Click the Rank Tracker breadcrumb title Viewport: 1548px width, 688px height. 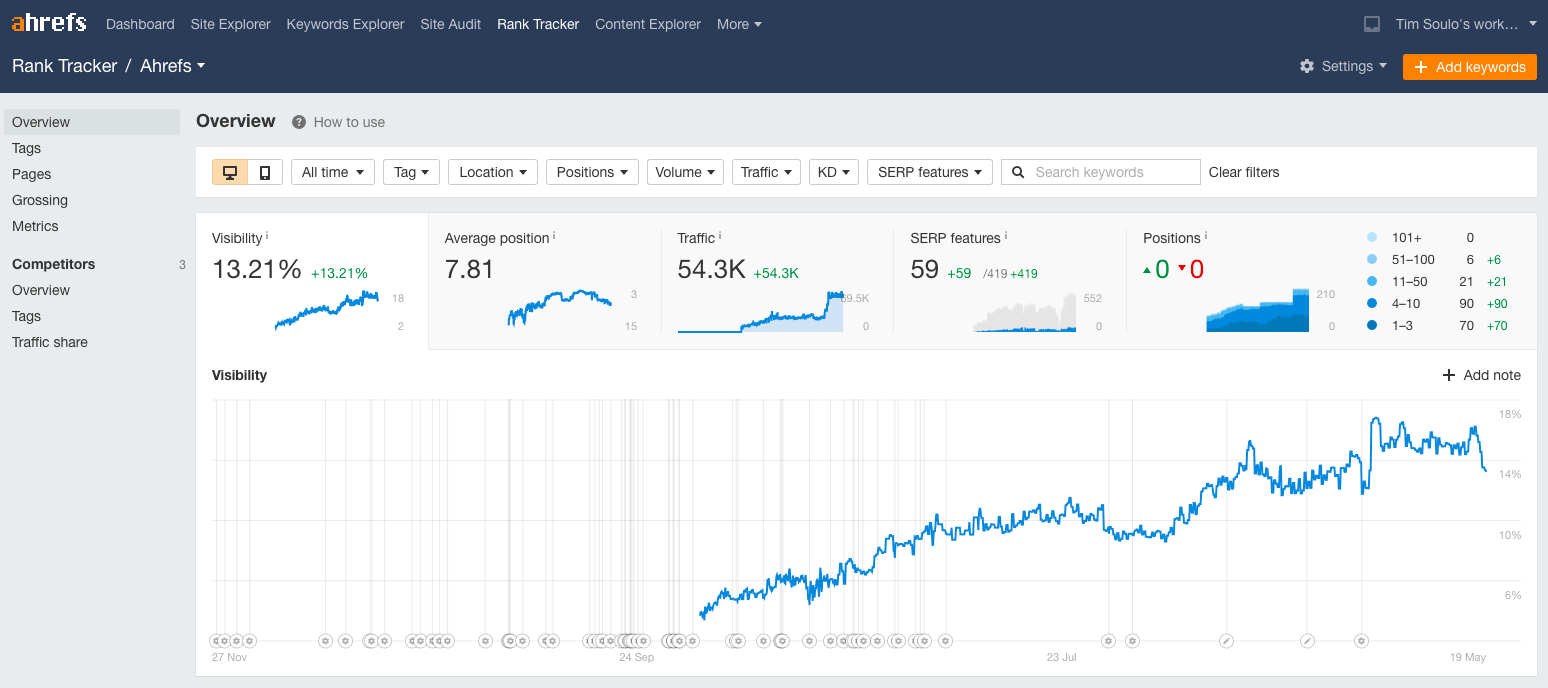pyautogui.click(x=65, y=66)
